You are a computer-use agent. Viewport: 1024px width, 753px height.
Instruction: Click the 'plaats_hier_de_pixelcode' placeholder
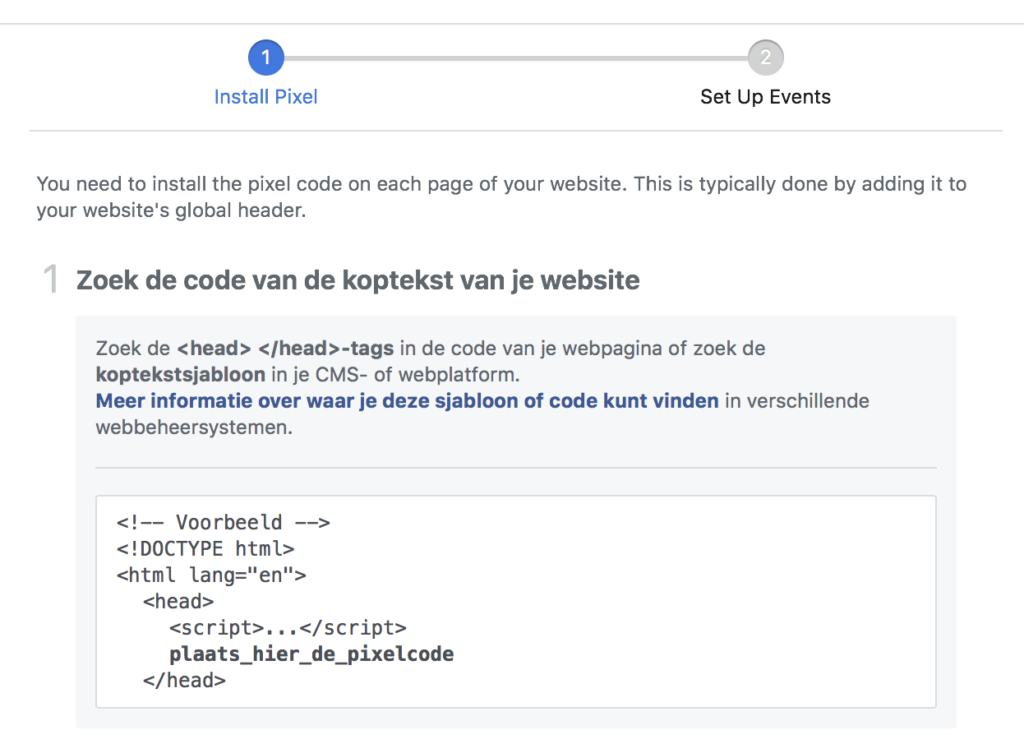pyautogui.click(x=312, y=654)
